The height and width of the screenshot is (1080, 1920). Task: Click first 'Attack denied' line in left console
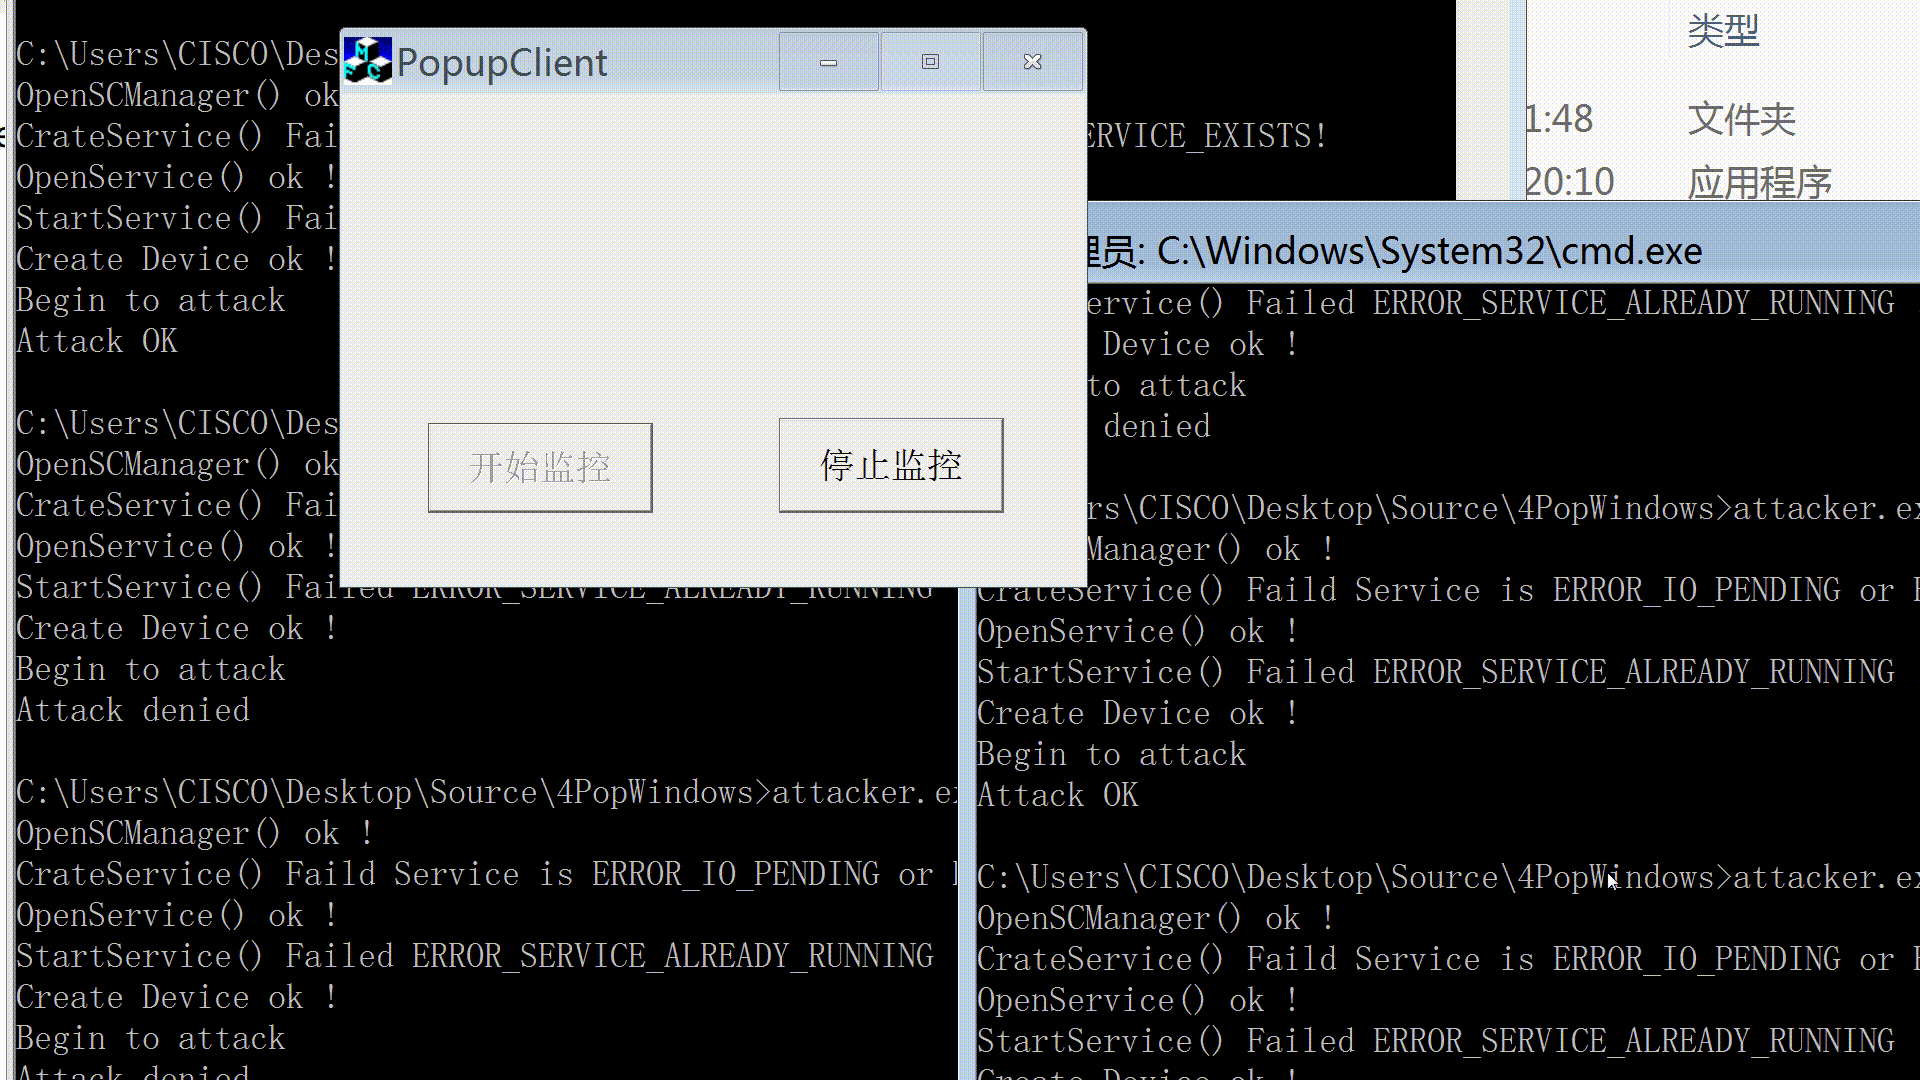click(x=133, y=711)
